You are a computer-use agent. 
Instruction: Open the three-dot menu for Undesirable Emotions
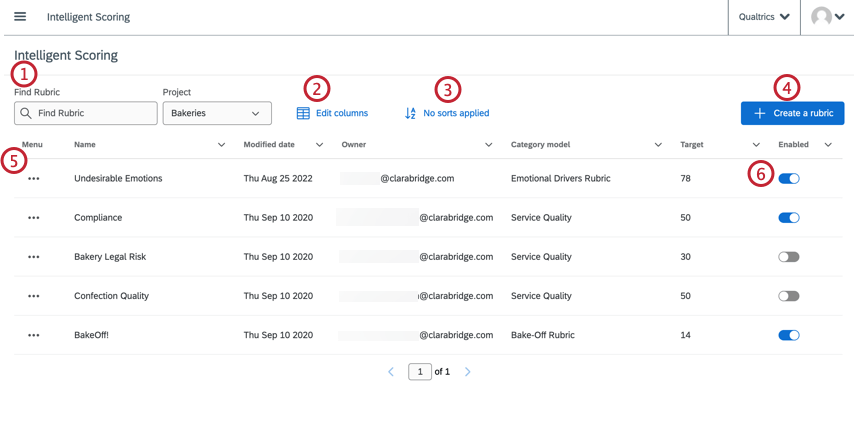pyautogui.click(x=34, y=178)
